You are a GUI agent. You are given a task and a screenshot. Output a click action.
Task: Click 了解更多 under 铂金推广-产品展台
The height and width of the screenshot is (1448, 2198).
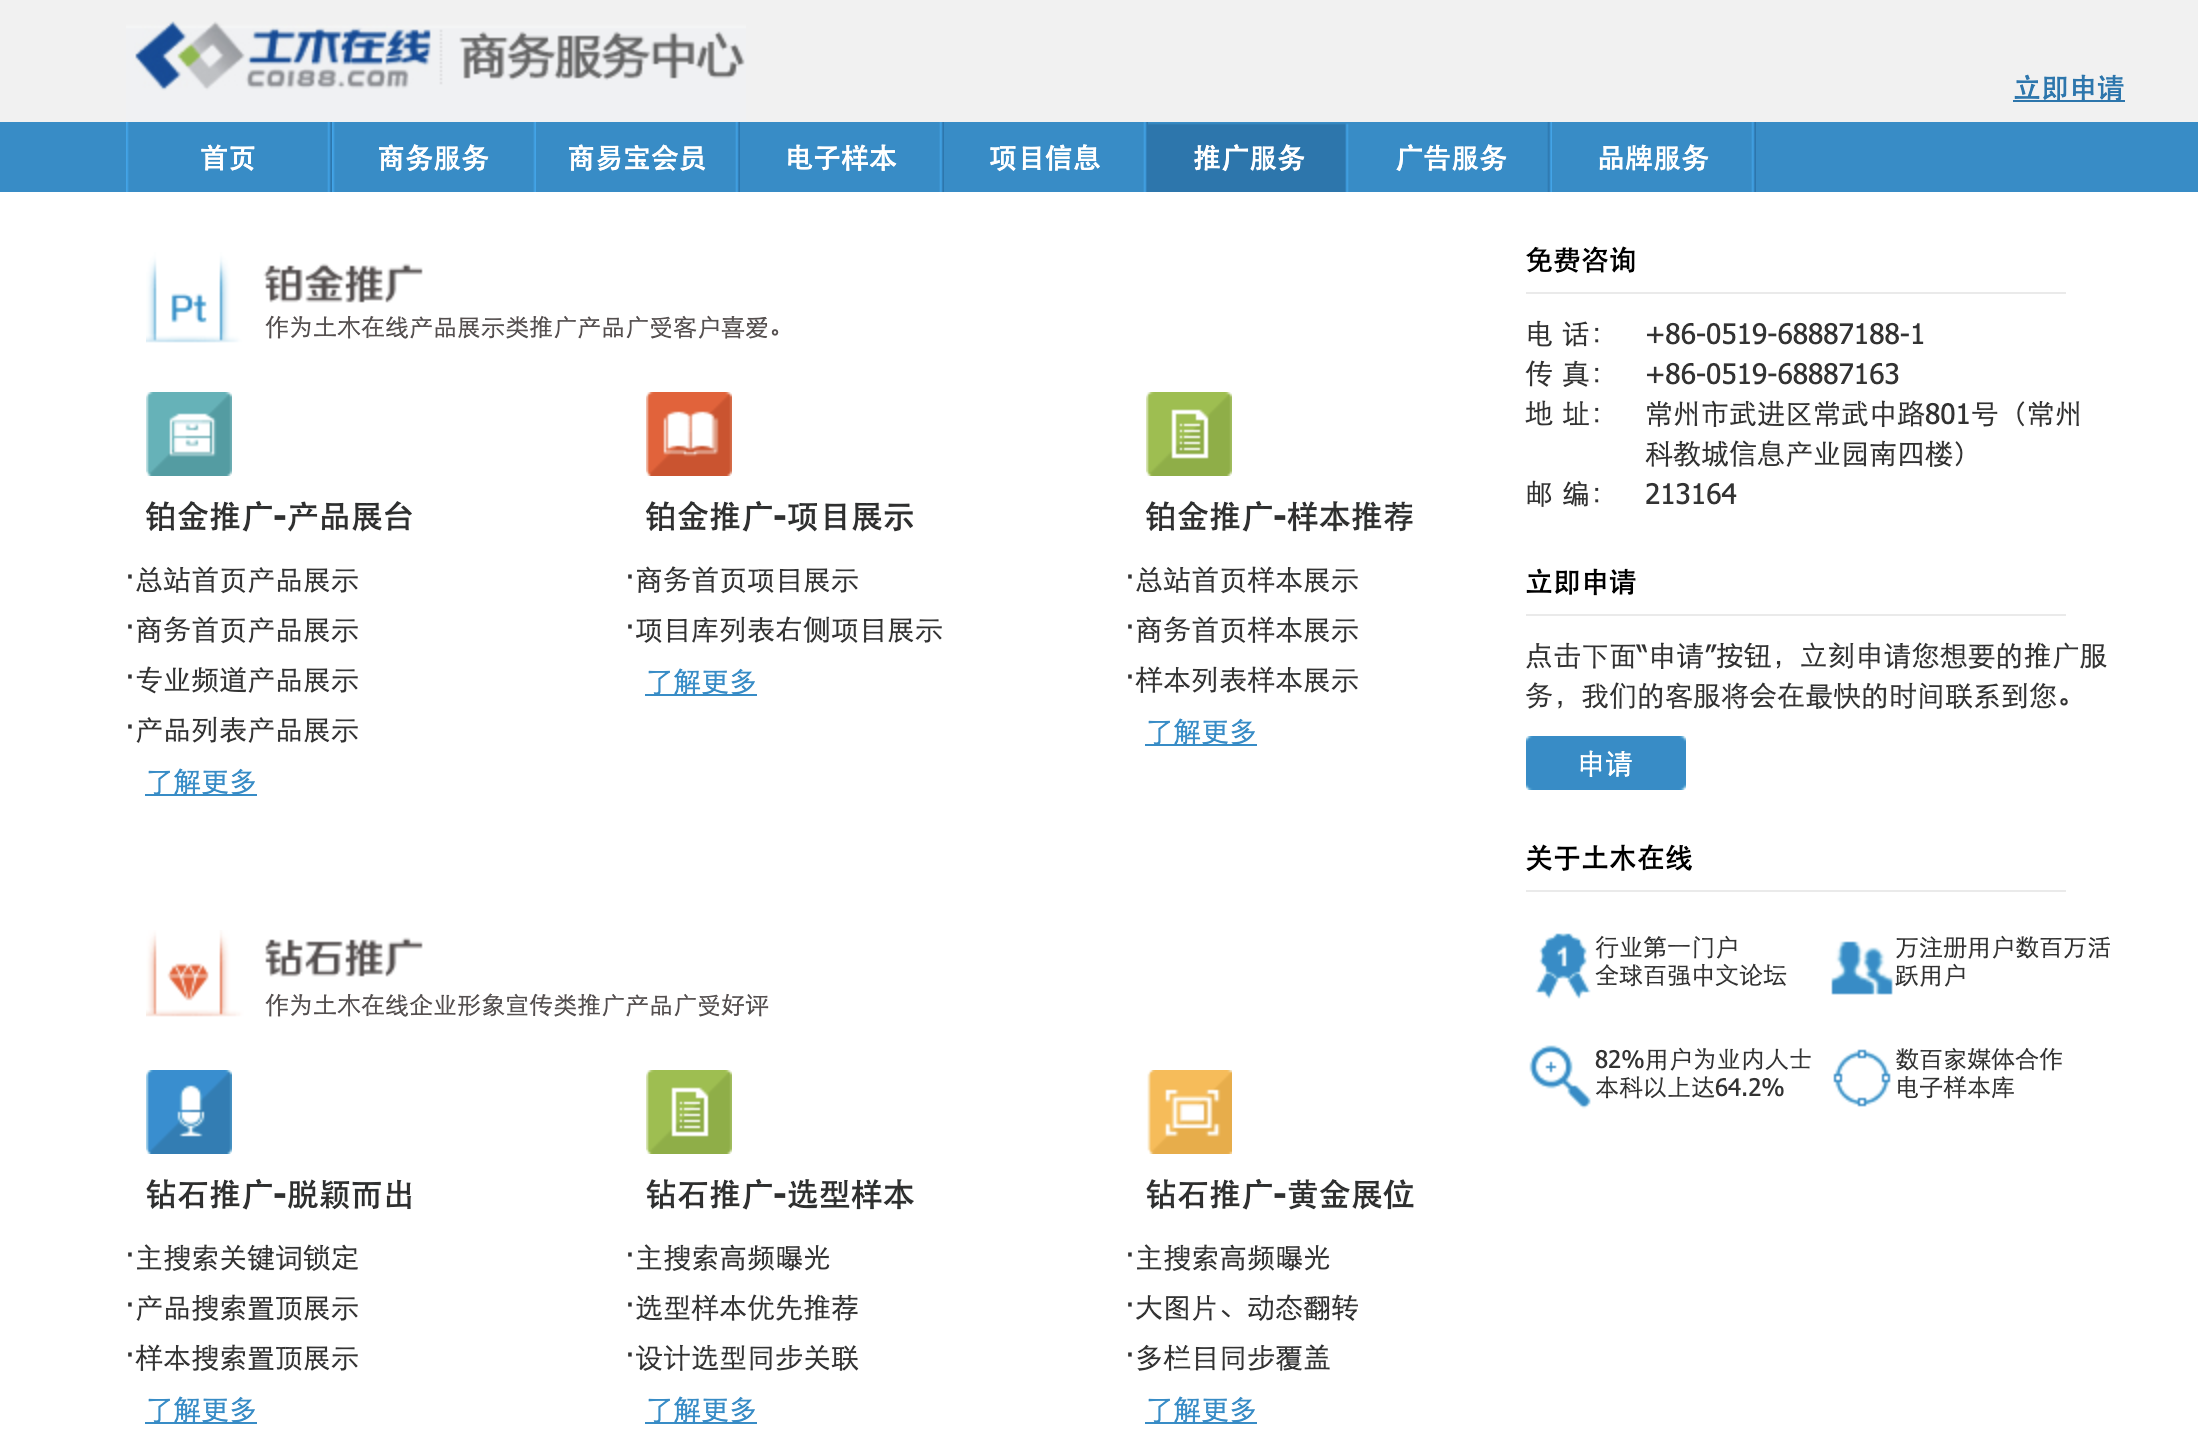201,782
